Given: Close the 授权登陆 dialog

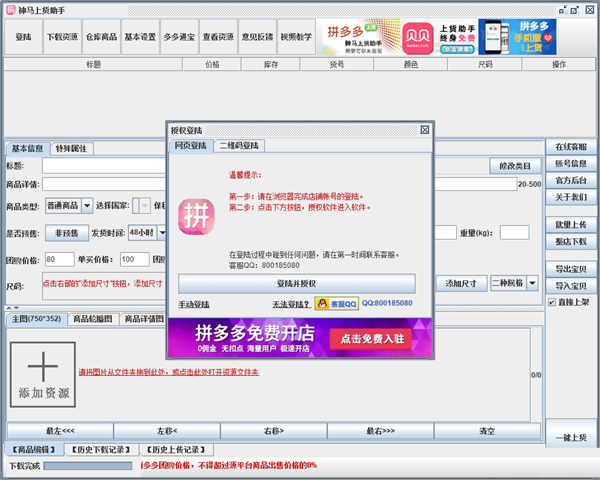Looking at the screenshot, I should tap(425, 129).
